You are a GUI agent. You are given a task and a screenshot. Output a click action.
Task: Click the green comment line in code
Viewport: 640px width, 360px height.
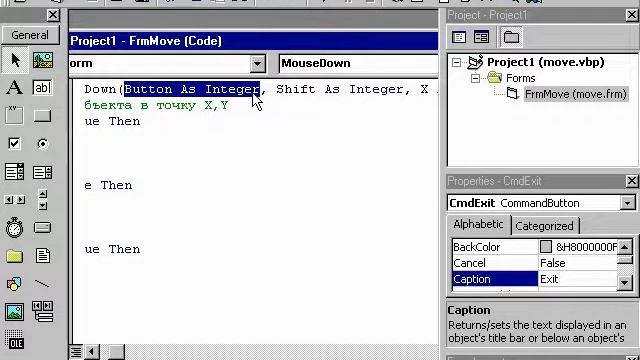[156, 105]
